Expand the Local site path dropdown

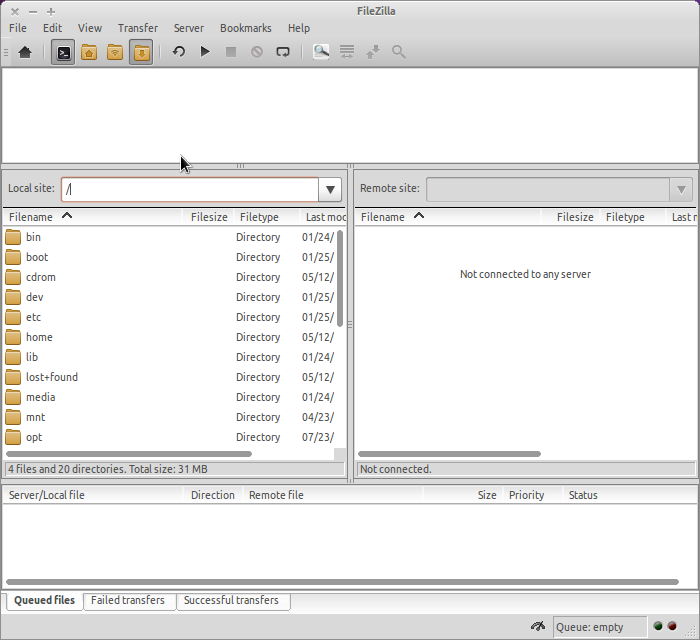tap(330, 190)
